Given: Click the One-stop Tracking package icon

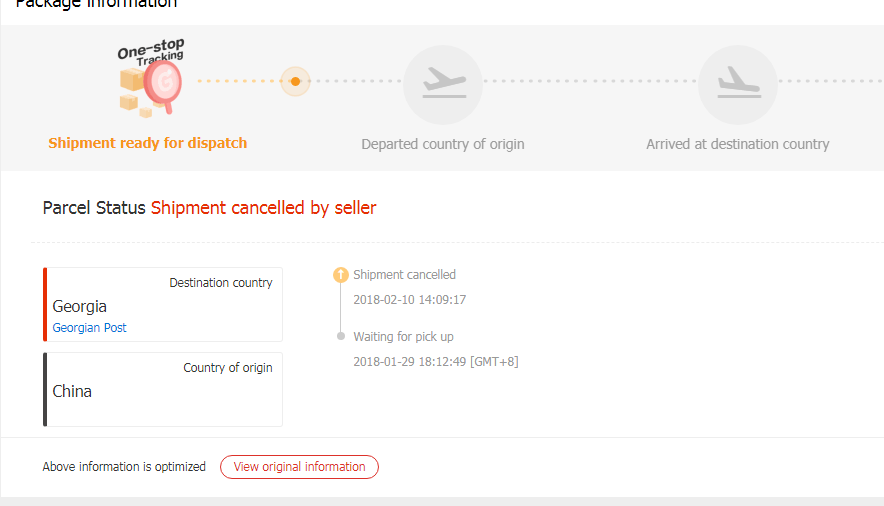Looking at the screenshot, I should point(150,80).
